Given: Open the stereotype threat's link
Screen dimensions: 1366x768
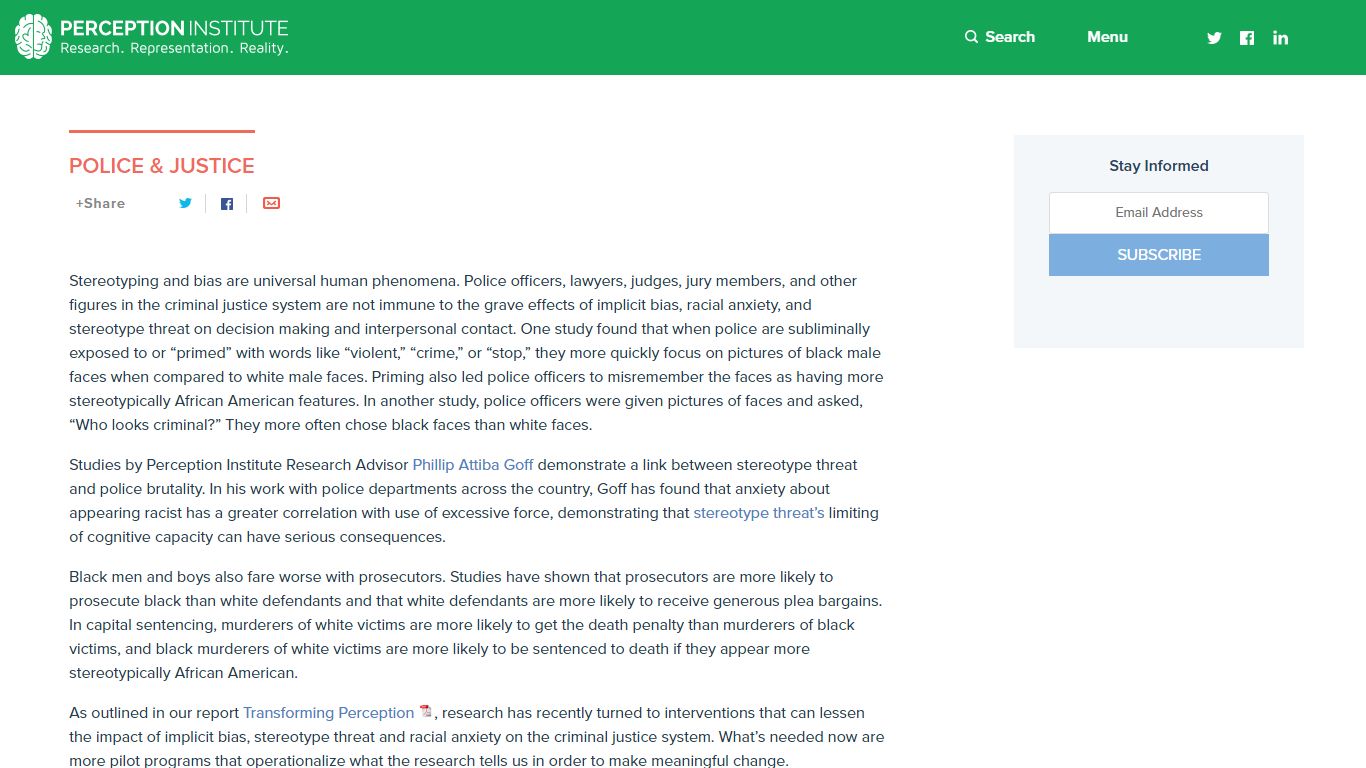Looking at the screenshot, I should [x=759, y=513].
